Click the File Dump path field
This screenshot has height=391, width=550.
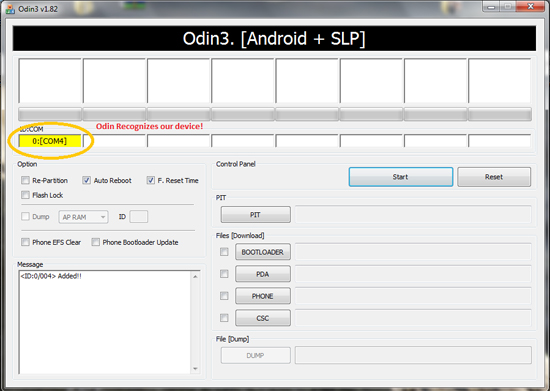(x=413, y=356)
